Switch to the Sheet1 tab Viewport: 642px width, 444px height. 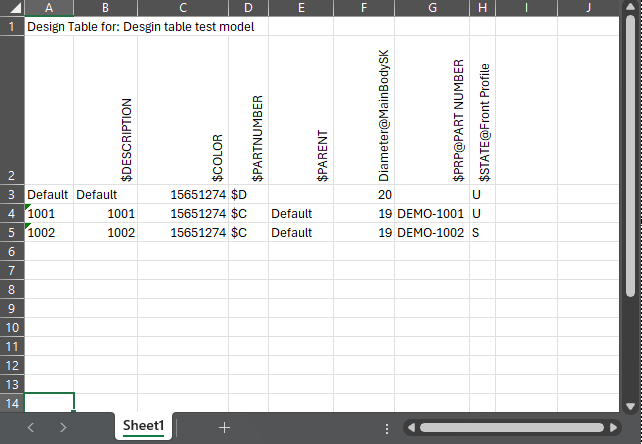143,426
